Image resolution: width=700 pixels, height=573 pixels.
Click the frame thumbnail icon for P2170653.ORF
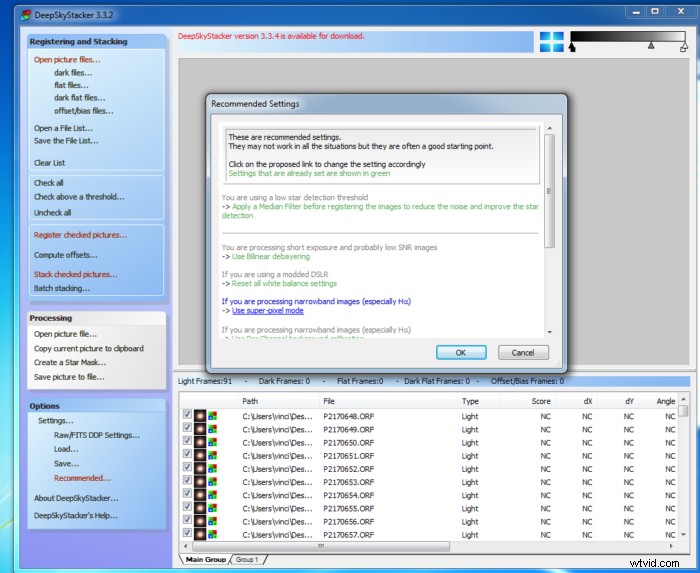[x=200, y=482]
